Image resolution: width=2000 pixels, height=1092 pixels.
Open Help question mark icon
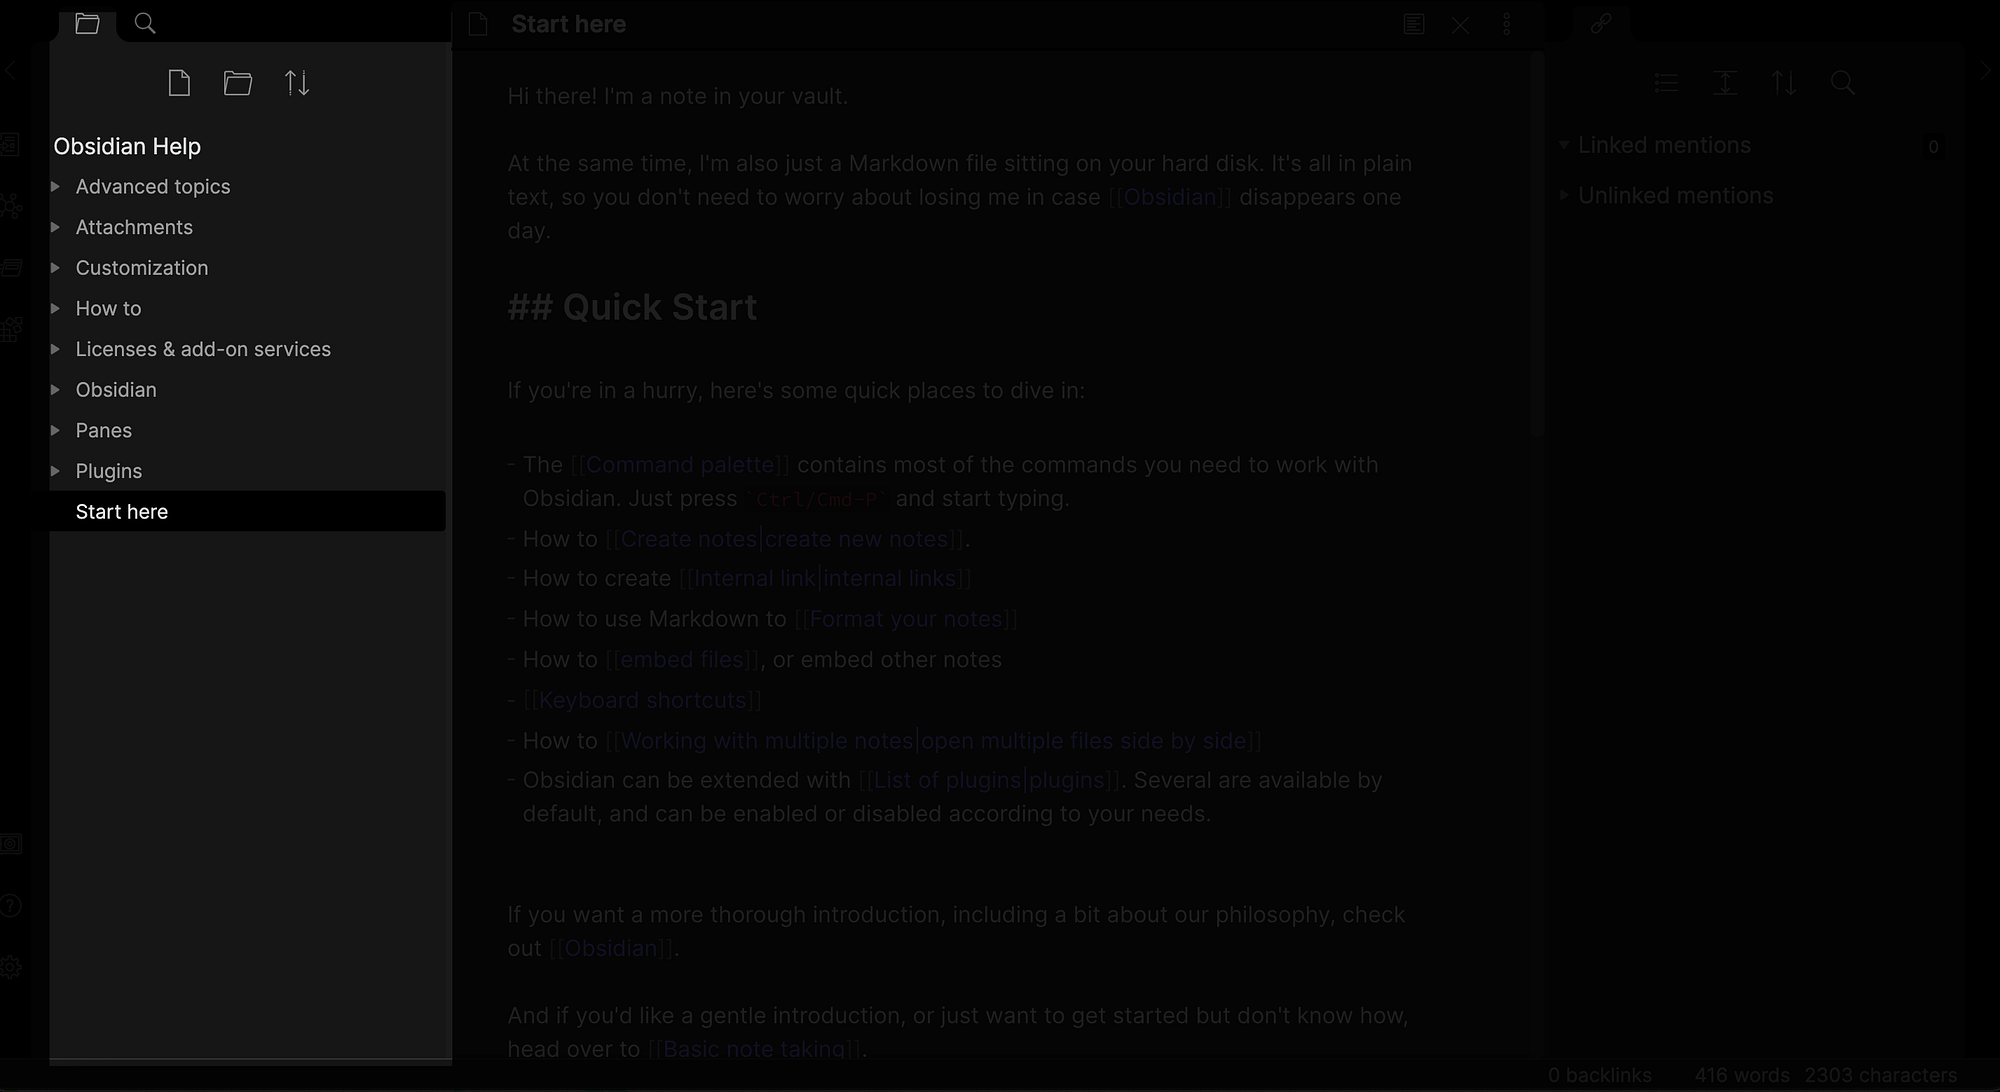(11, 906)
